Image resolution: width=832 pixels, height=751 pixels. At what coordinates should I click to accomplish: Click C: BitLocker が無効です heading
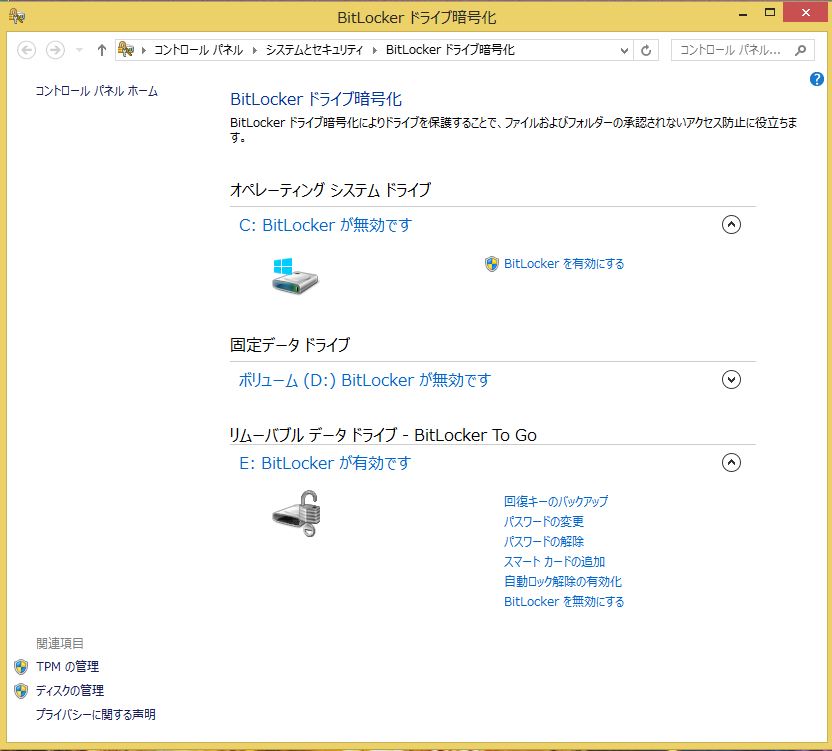(x=325, y=225)
